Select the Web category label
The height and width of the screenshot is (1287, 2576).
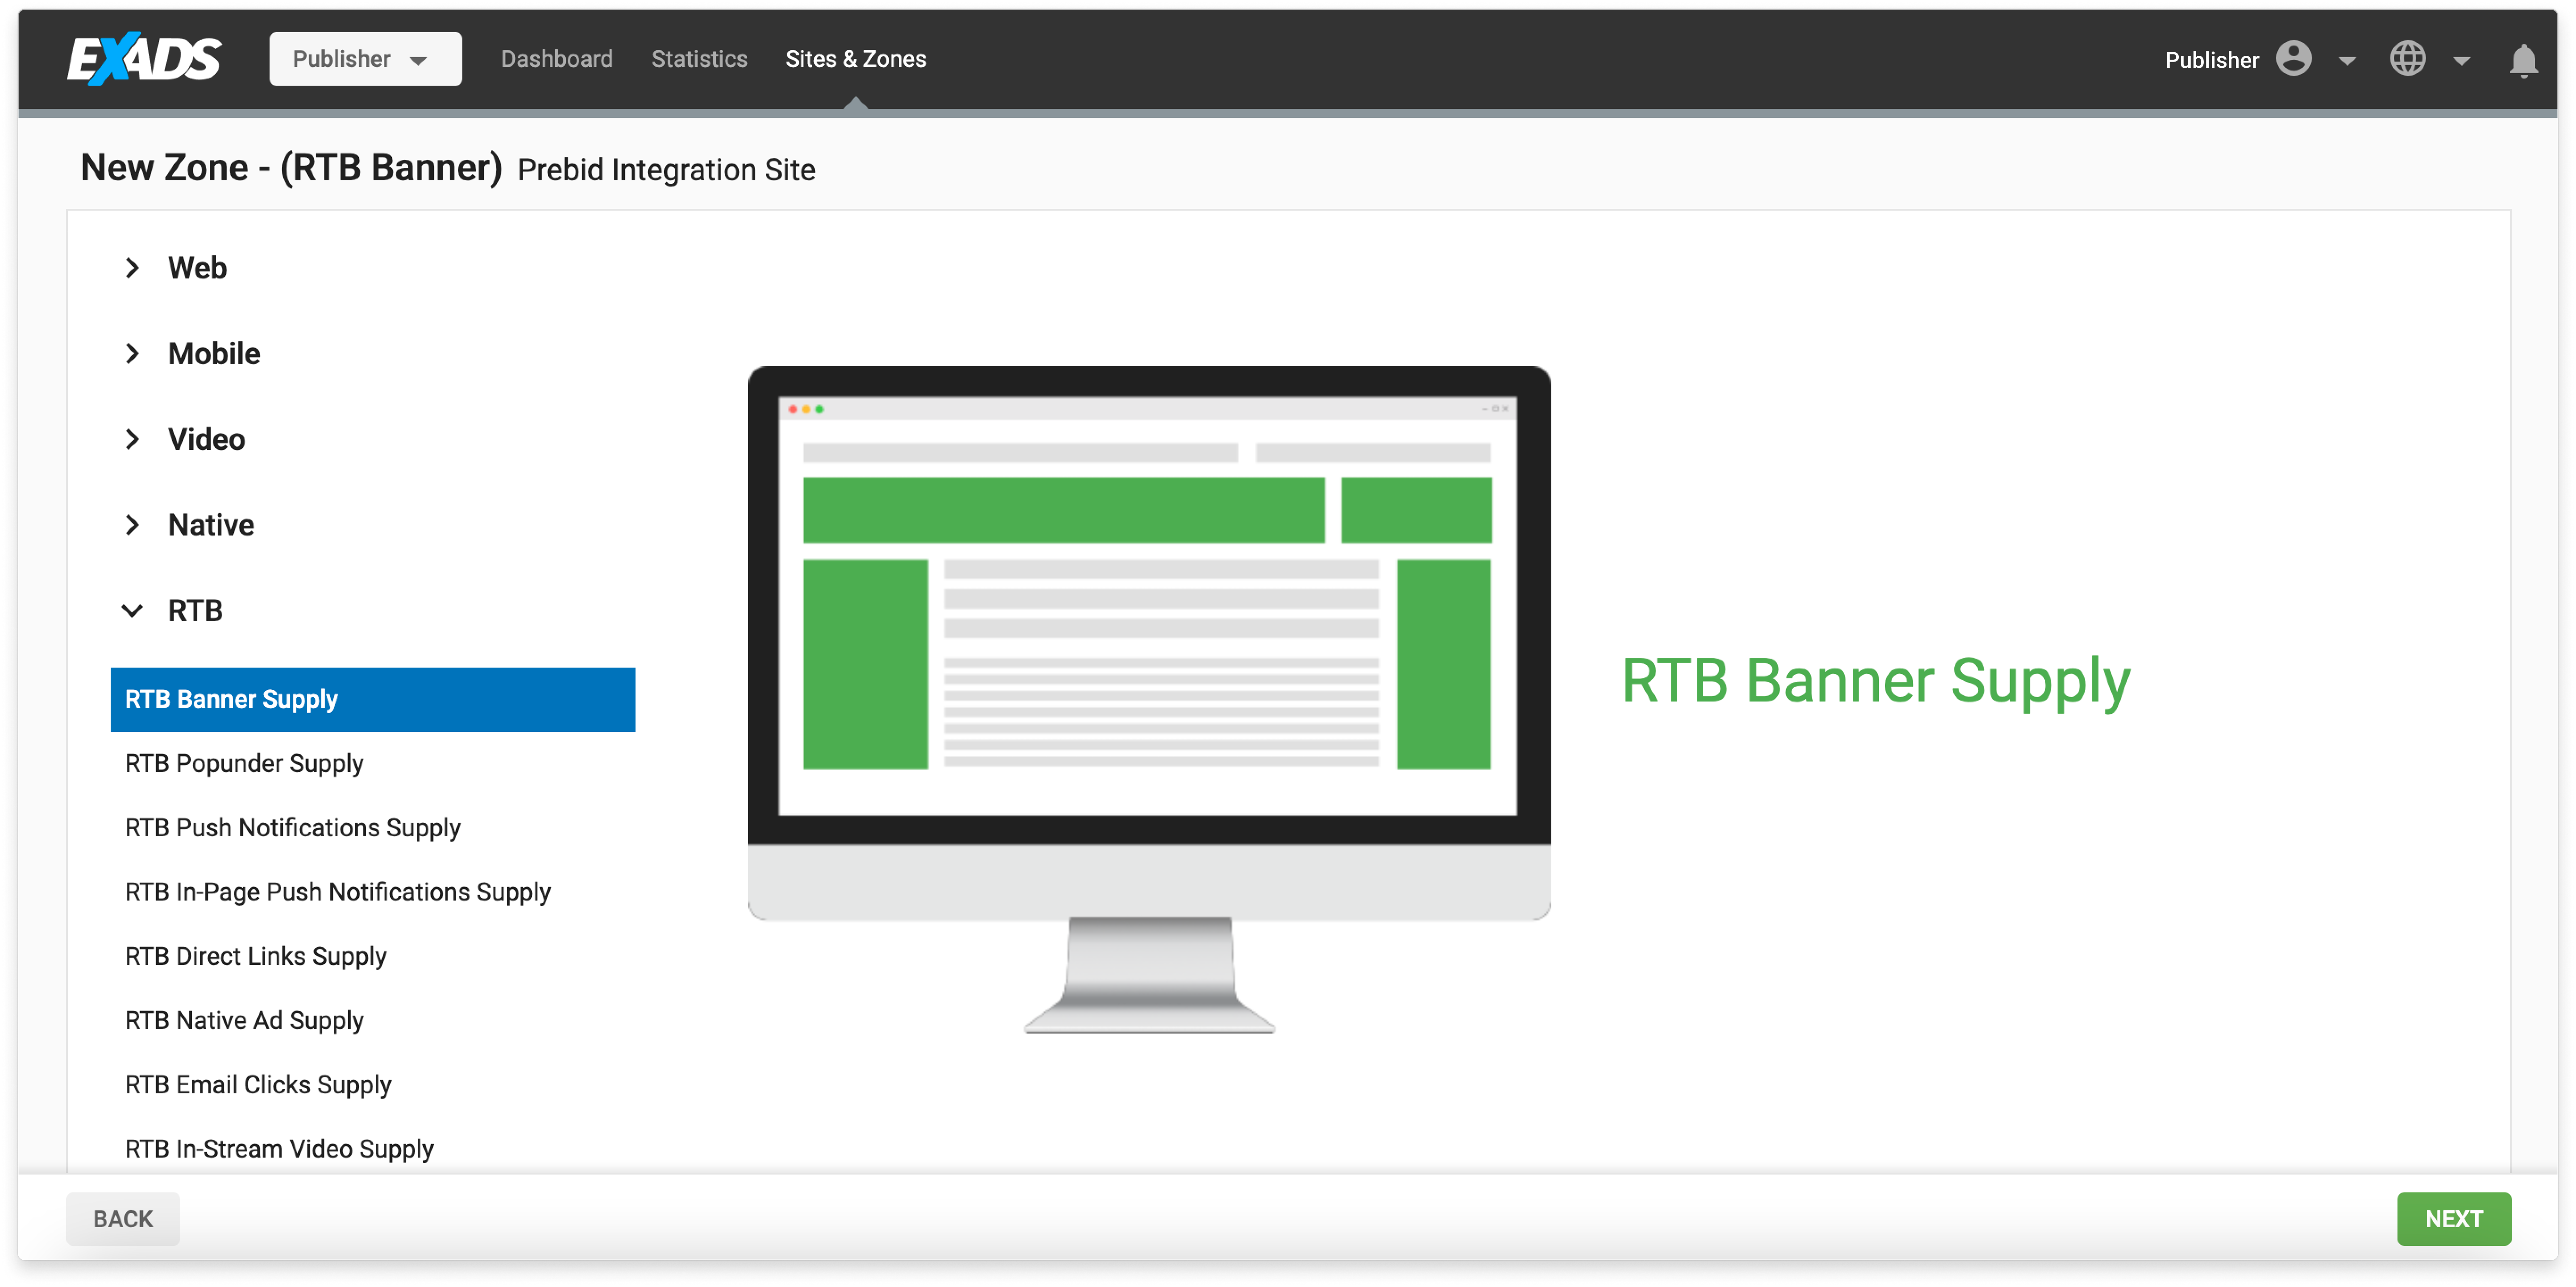[197, 268]
